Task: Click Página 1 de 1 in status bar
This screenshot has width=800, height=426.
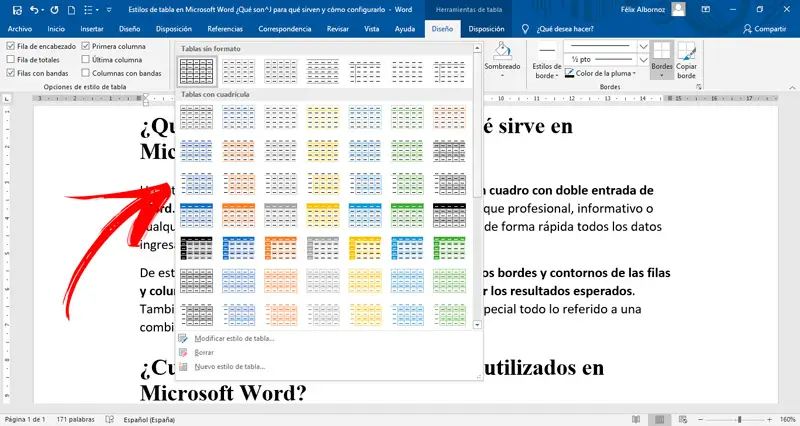Action: tap(25, 419)
